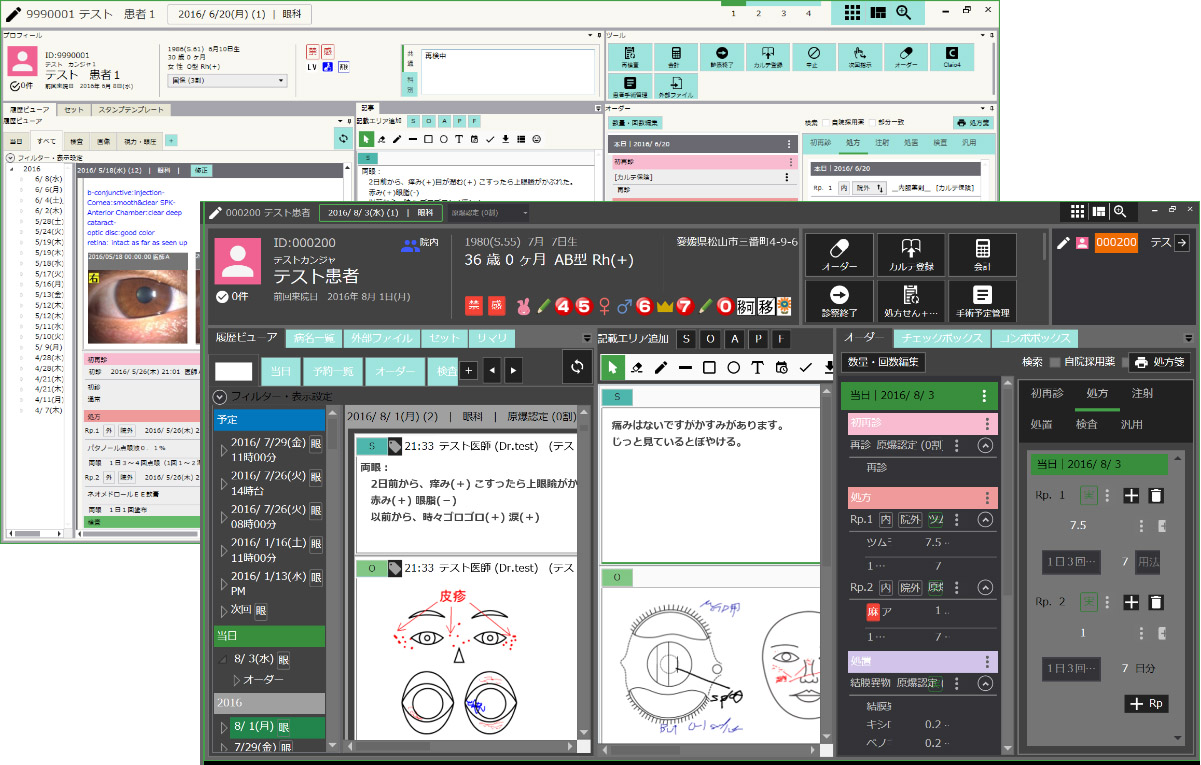
Task: Collapse the 処方 Rp.1 order entry
Action: [984, 520]
